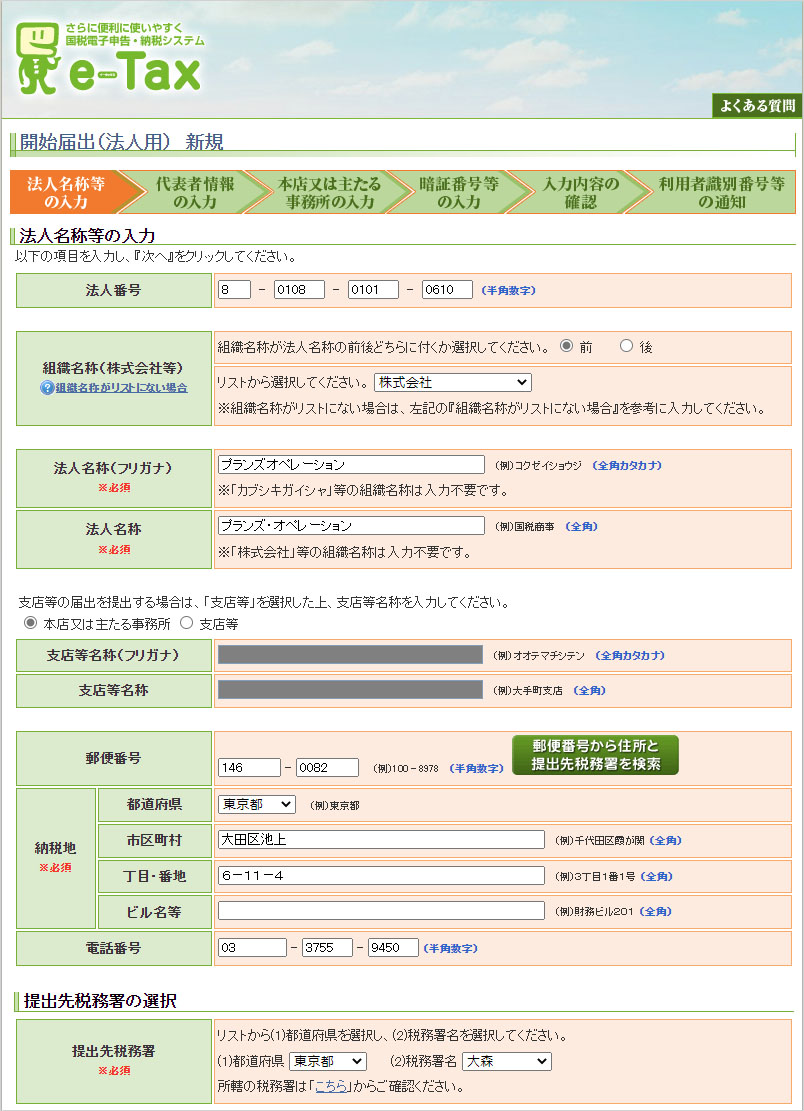Choose the 支店等 radio option
804x1111 pixels.
coord(186,623)
